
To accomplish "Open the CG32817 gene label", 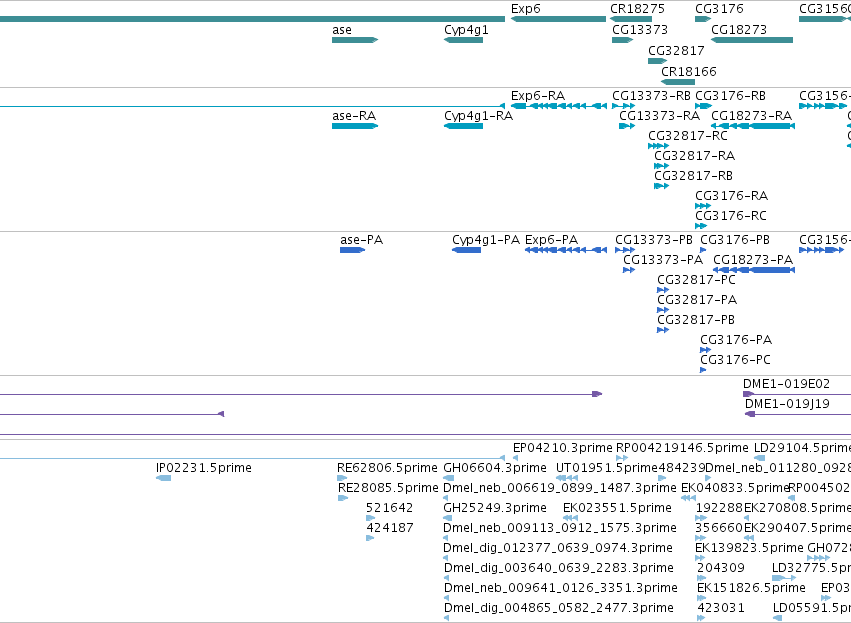I will tap(676, 50).
